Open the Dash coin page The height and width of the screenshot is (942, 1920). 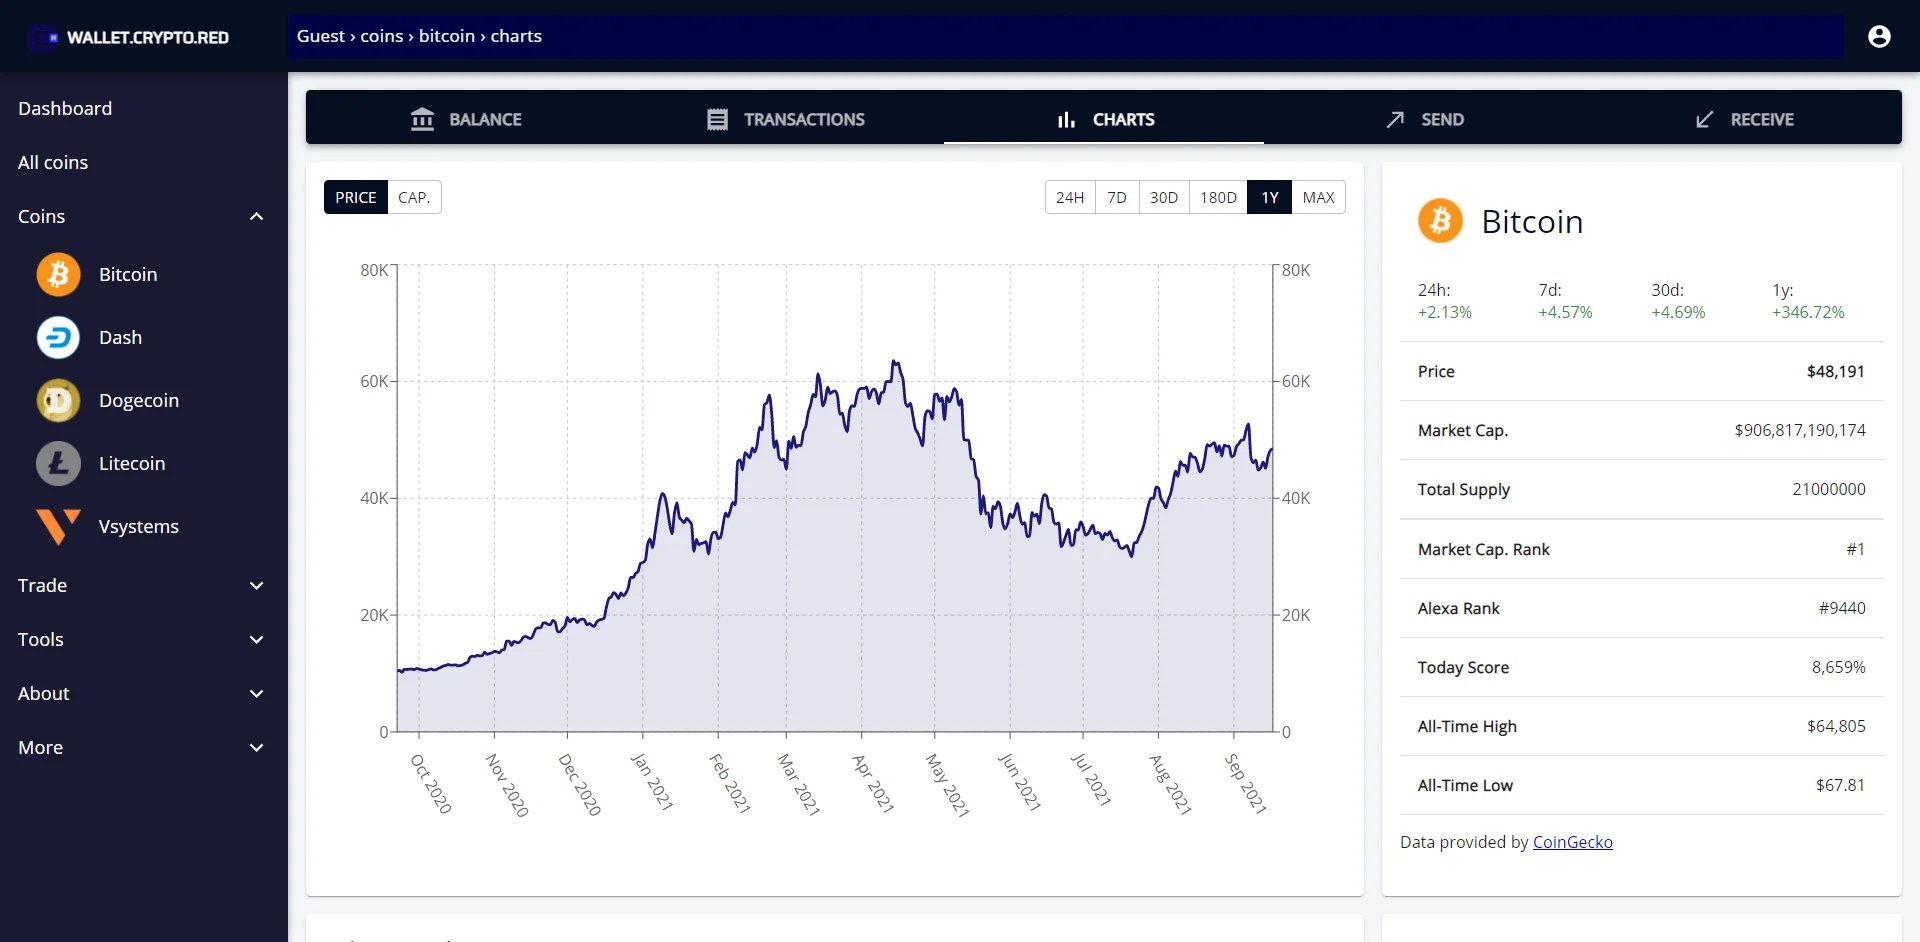120,337
